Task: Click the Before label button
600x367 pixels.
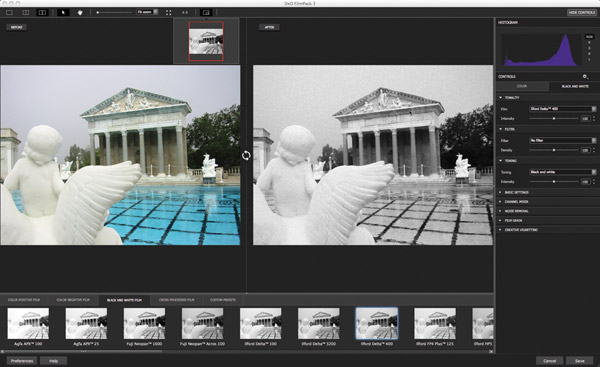Action: 16,27
